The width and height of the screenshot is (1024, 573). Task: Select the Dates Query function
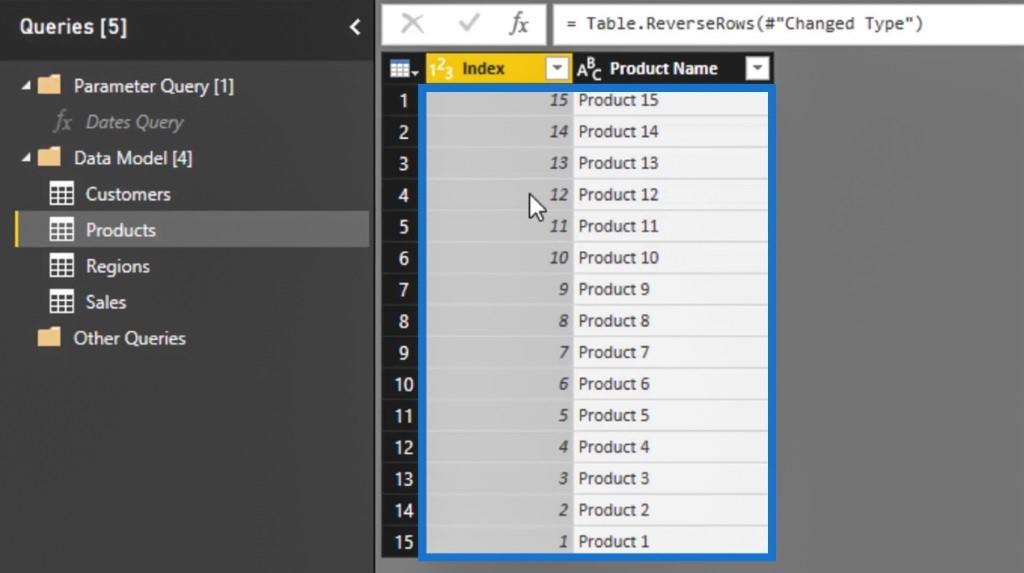(x=135, y=122)
